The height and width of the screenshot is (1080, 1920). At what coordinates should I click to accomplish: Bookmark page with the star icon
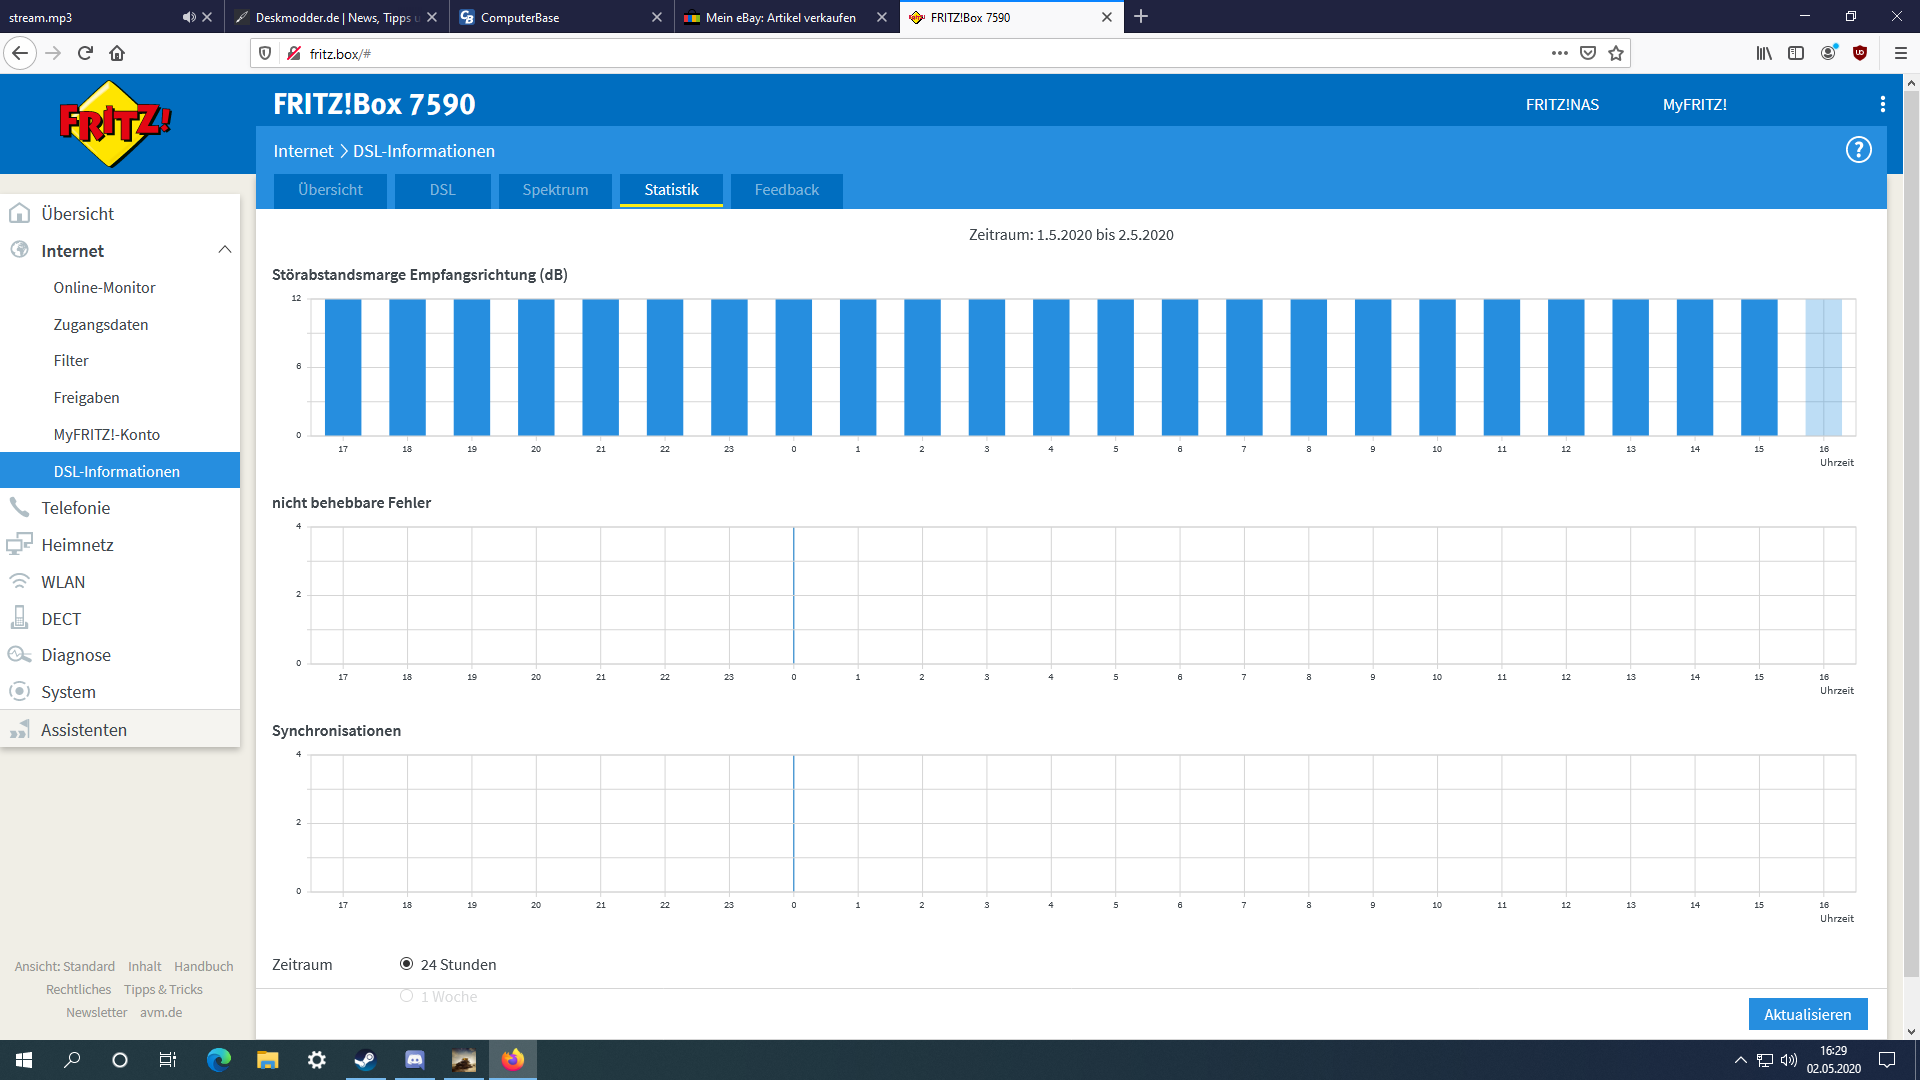[x=1616, y=53]
